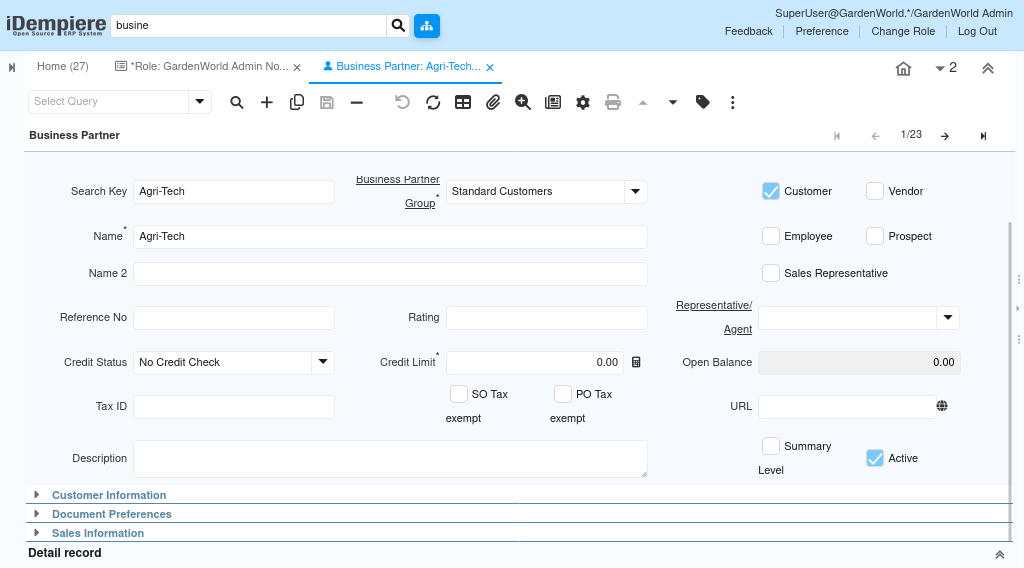Expand the left side panel arrow
The height and width of the screenshot is (568, 1024).
pos(12,67)
